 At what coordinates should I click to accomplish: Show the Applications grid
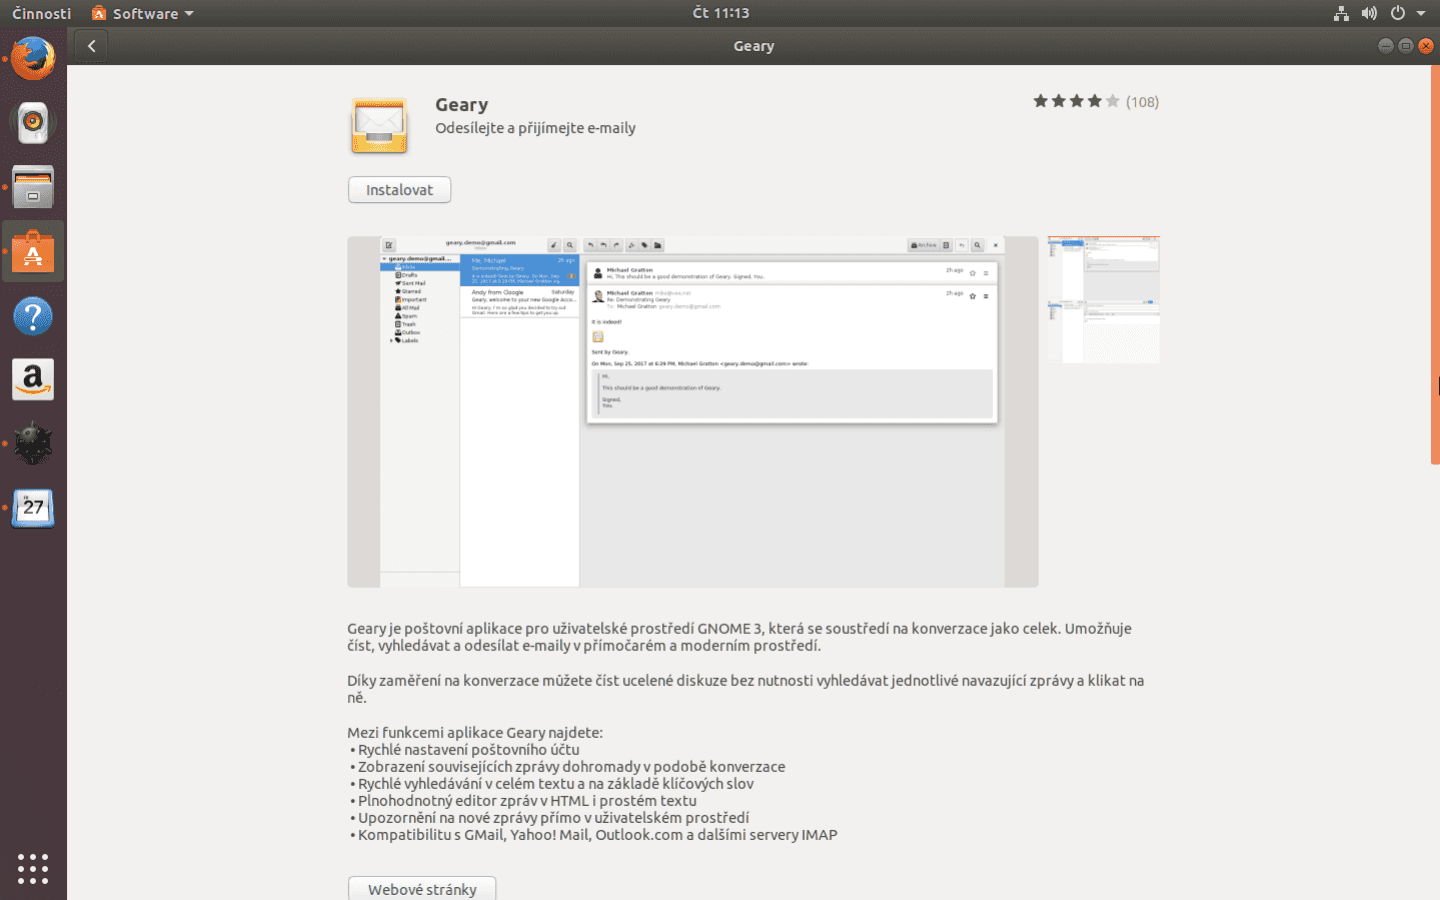[33, 869]
